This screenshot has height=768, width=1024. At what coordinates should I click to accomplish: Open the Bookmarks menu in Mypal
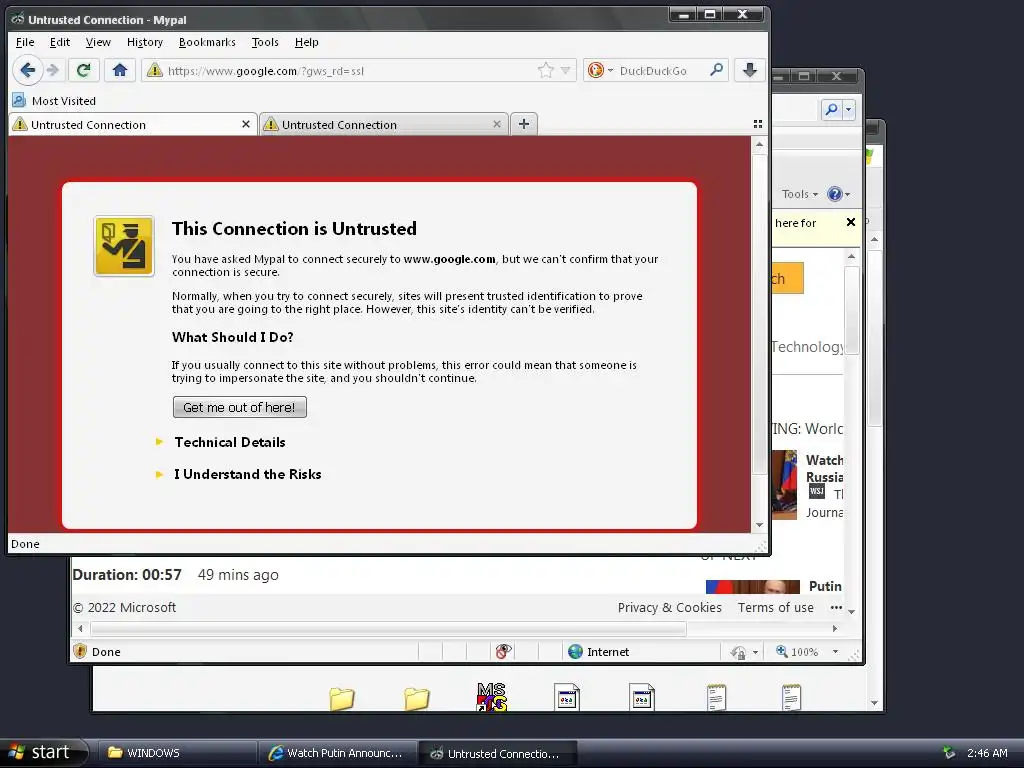point(207,42)
